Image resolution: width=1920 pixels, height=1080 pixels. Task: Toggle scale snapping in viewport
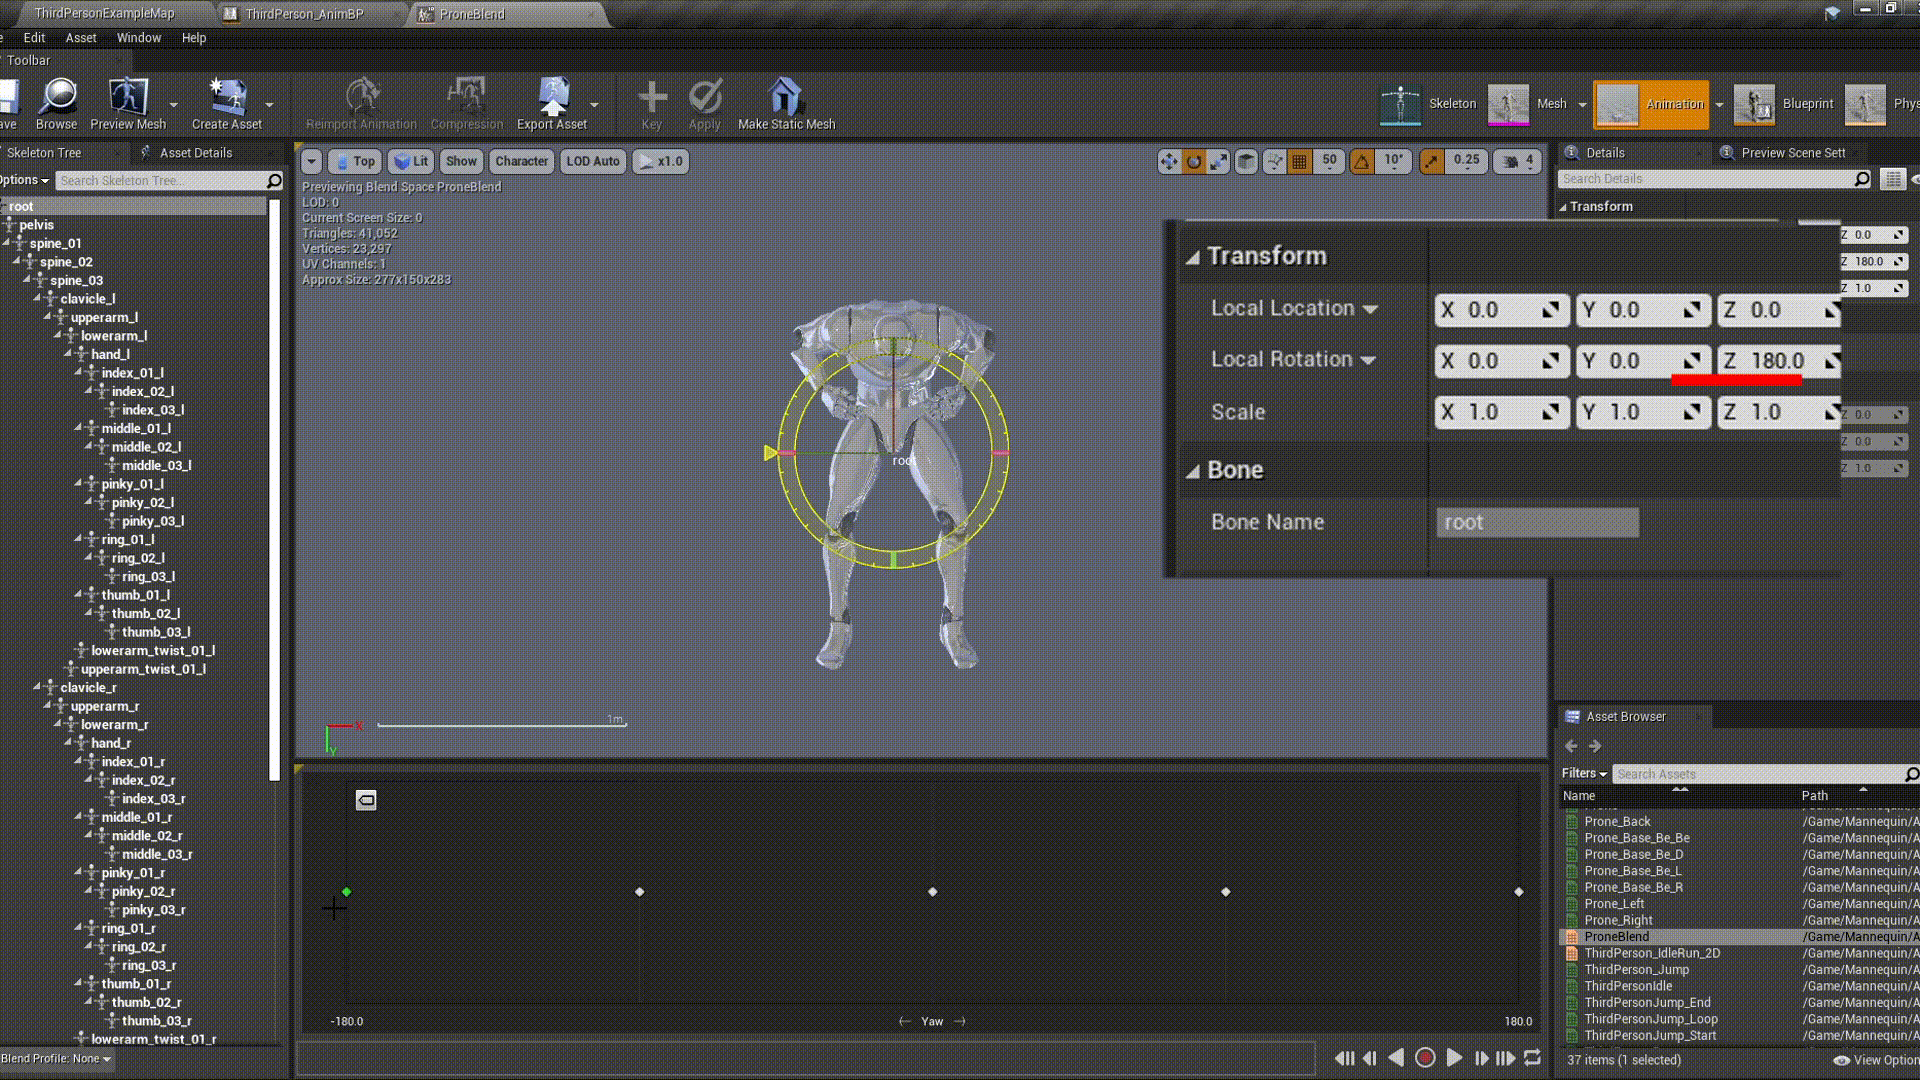pyautogui.click(x=1432, y=161)
